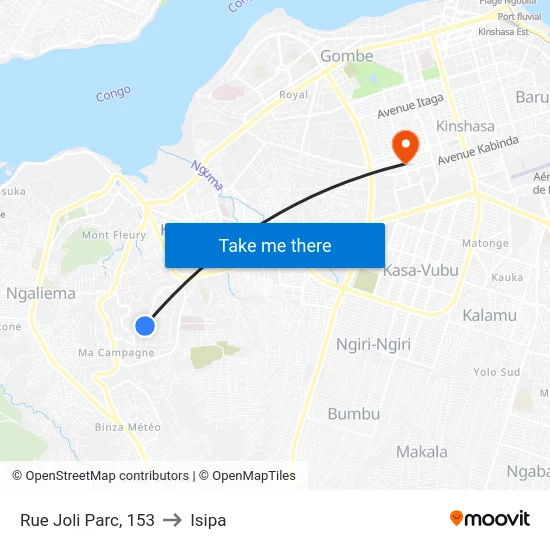550x550 pixels.
Task: Click the Take me there button
Action: click(x=275, y=246)
